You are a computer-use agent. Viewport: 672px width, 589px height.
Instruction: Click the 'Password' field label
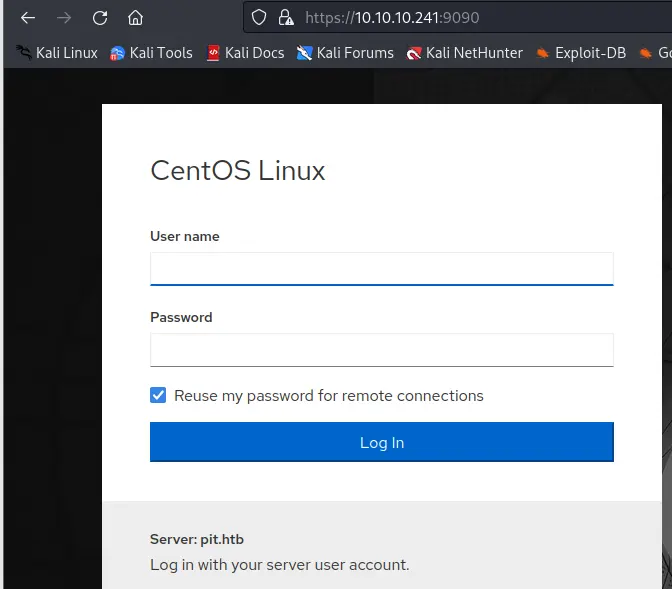tap(181, 317)
